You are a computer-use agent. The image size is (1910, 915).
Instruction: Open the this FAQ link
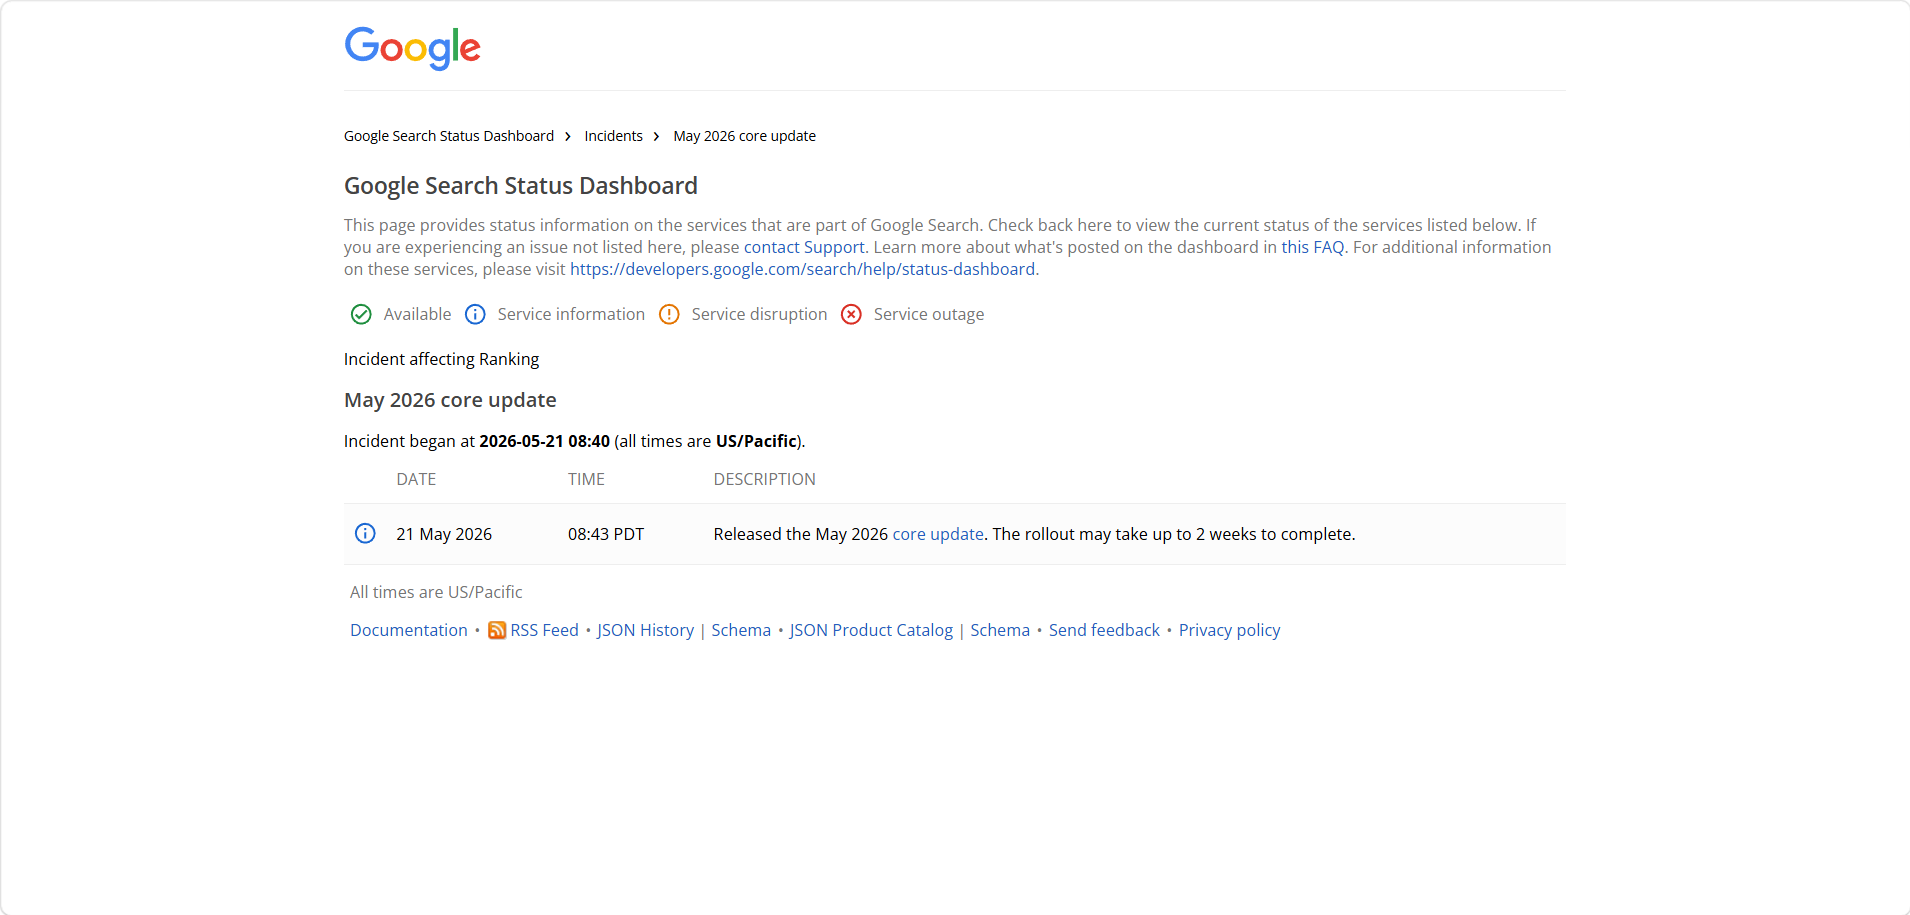(1313, 247)
